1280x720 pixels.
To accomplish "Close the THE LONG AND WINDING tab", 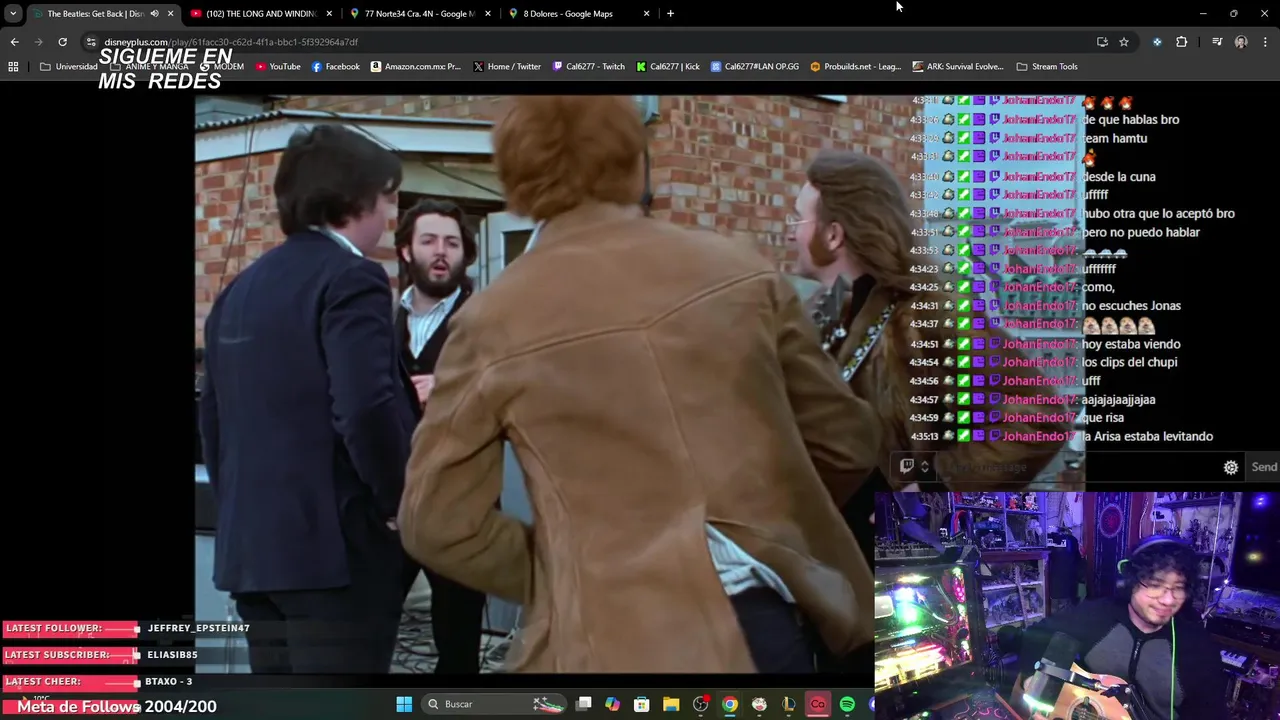I will 329,13.
